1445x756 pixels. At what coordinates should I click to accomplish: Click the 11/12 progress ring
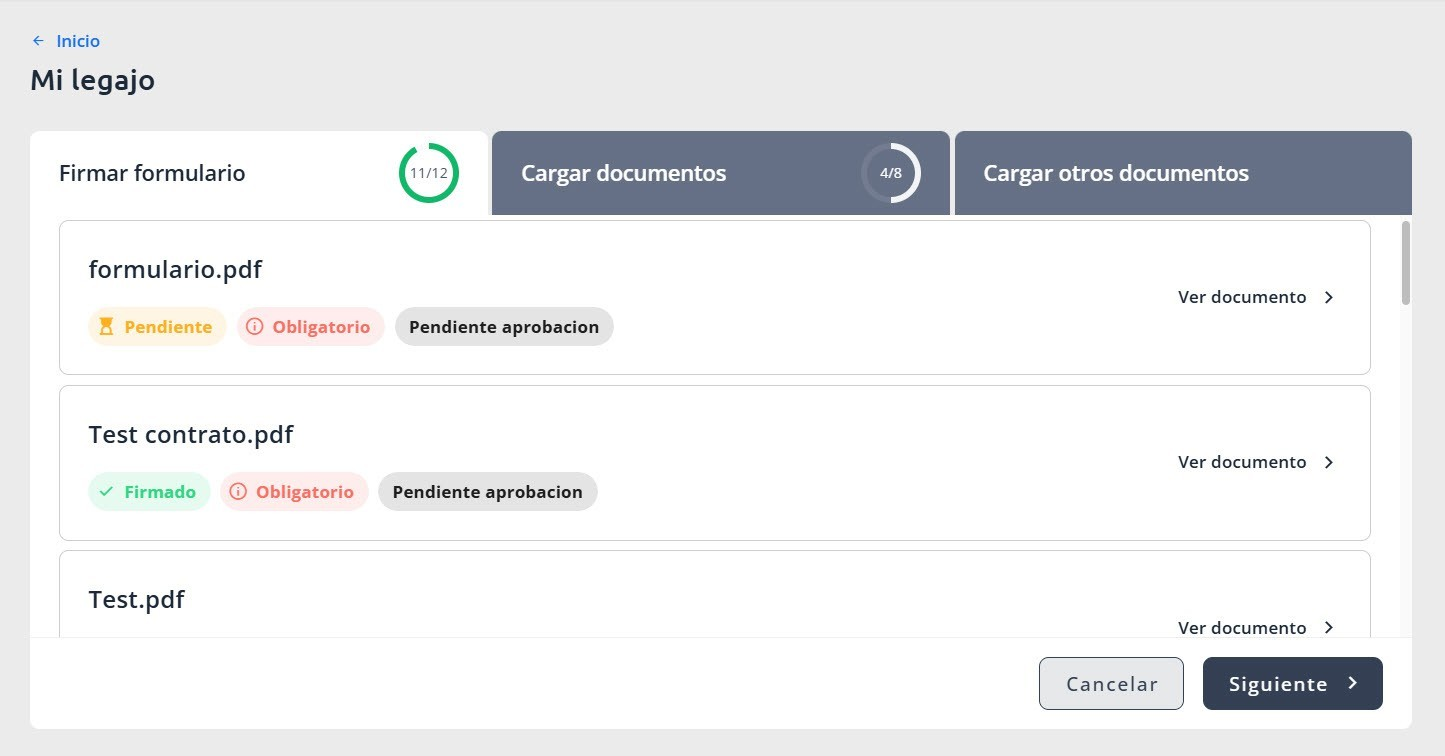429,173
